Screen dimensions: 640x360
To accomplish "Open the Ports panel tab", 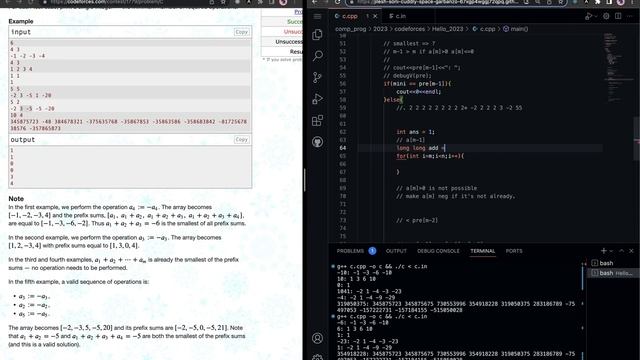I will [x=514, y=251].
